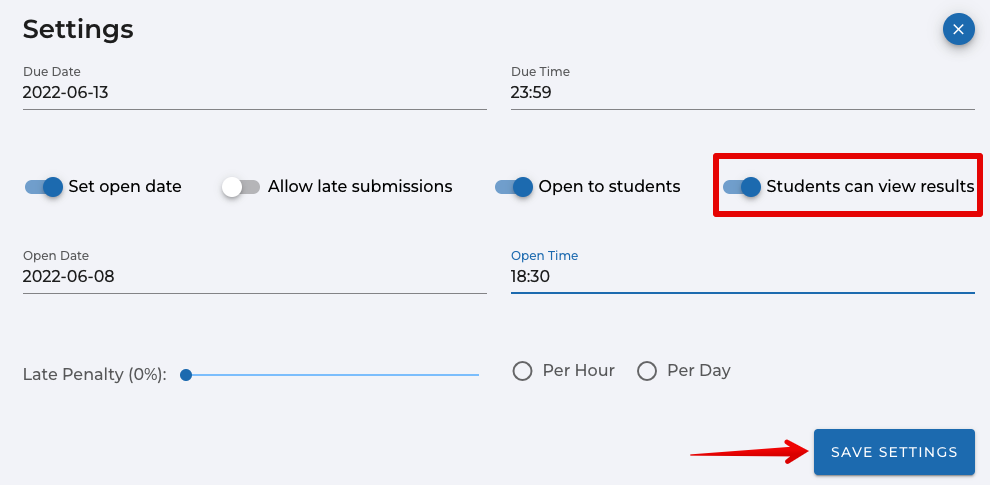The image size is (990, 485).
Task: Click the Settings heading text
Action: pyautogui.click(x=78, y=29)
